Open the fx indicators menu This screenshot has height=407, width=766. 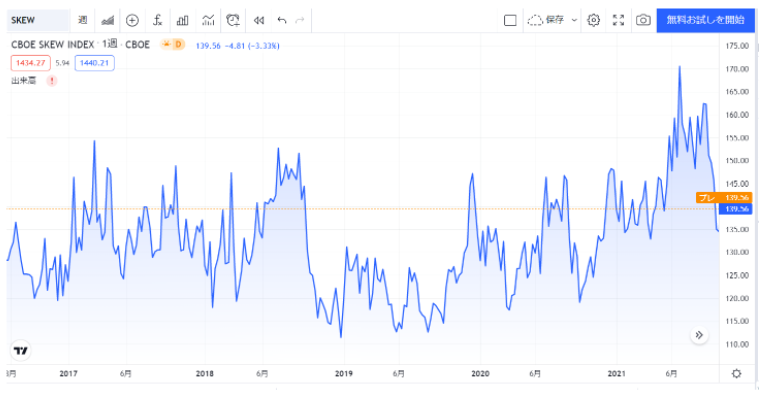157,20
